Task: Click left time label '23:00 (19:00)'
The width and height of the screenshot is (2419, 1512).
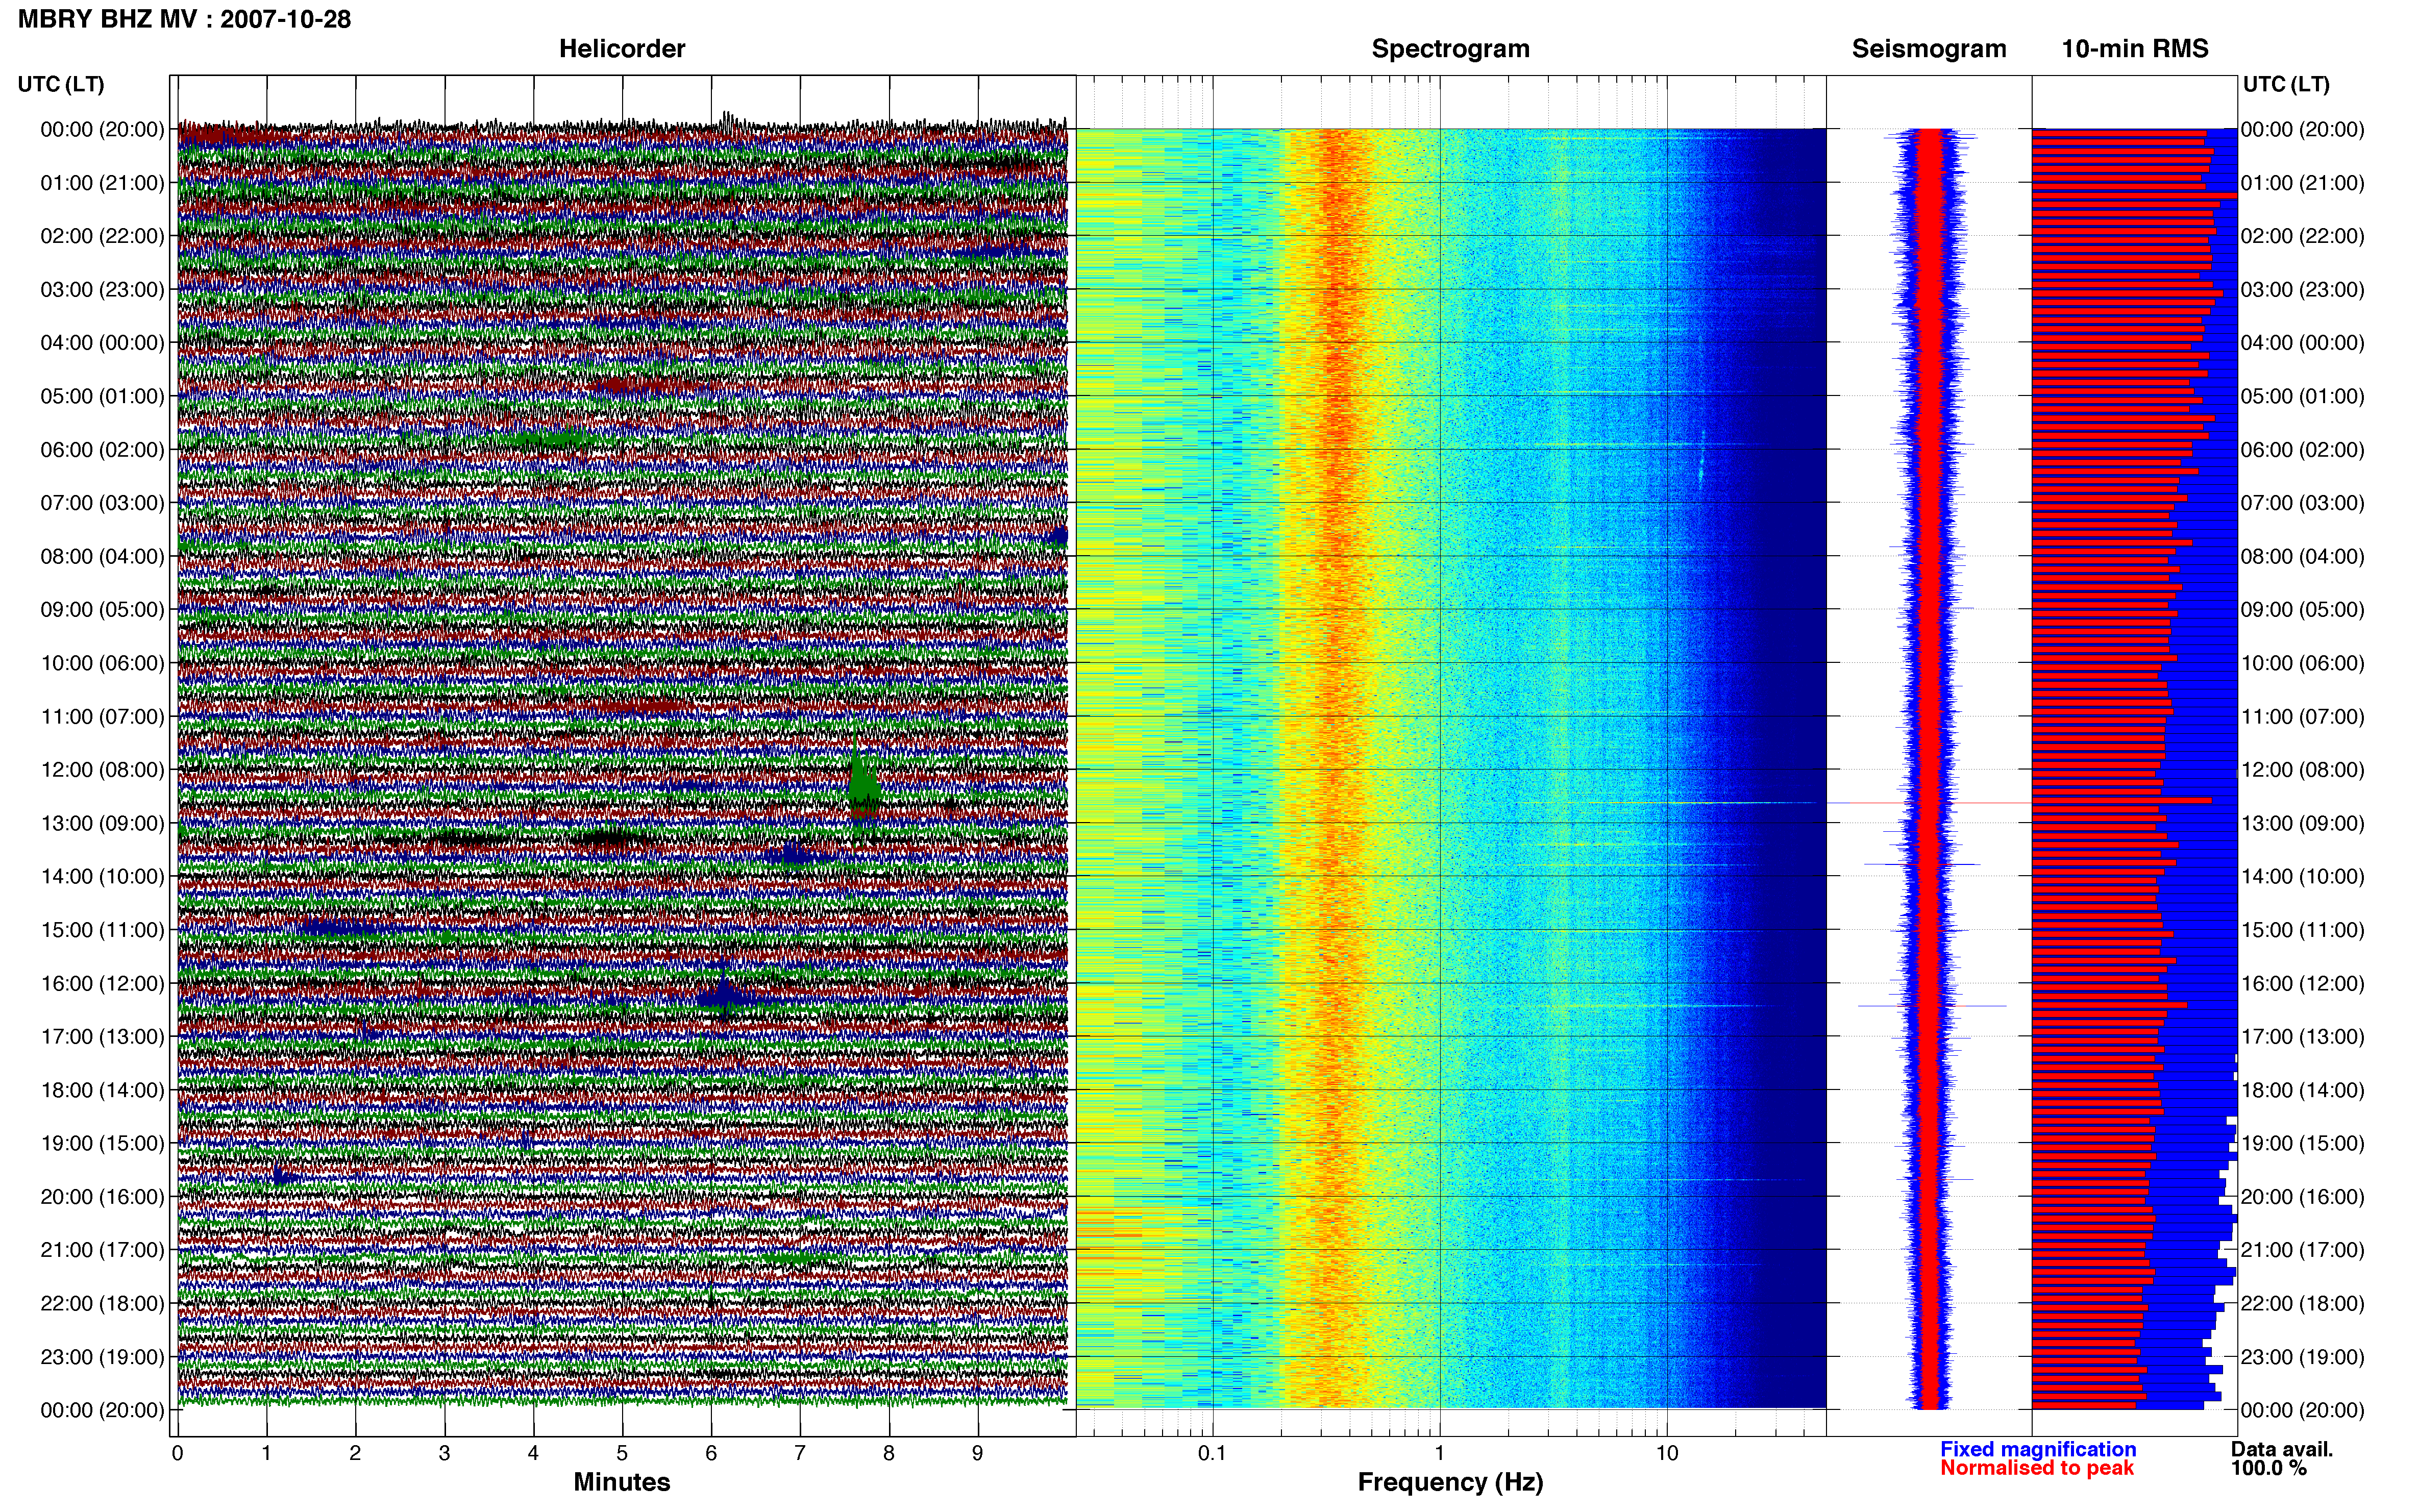Action: (x=102, y=1357)
